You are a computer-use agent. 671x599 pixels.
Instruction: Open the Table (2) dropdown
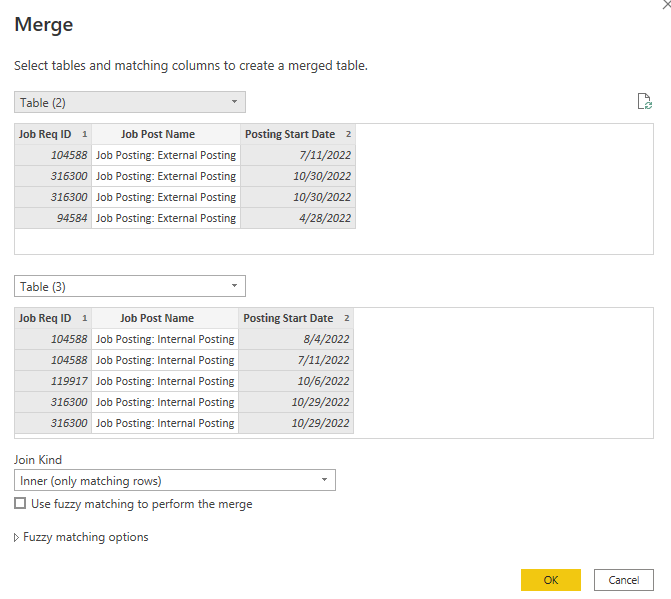(x=130, y=102)
